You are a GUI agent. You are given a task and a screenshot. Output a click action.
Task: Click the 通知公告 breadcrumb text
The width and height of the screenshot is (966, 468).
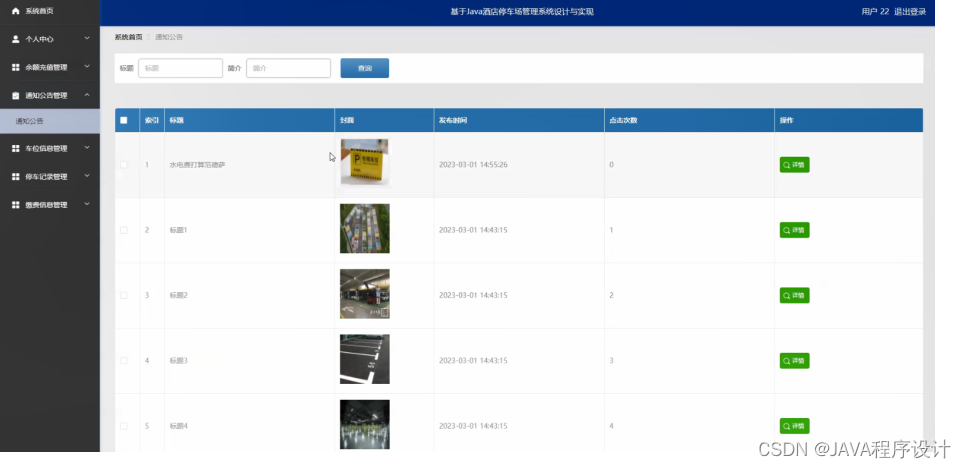tap(169, 37)
